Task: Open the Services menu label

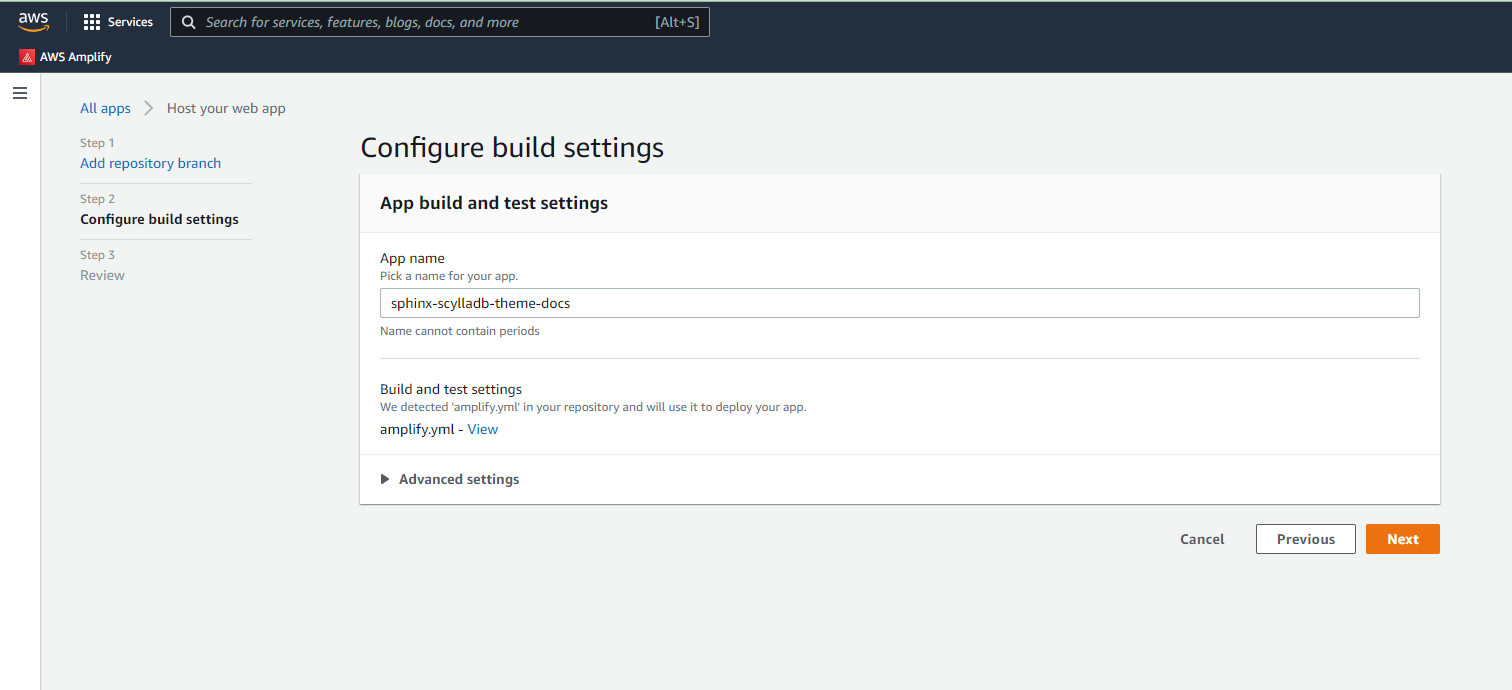Action: tap(130, 22)
